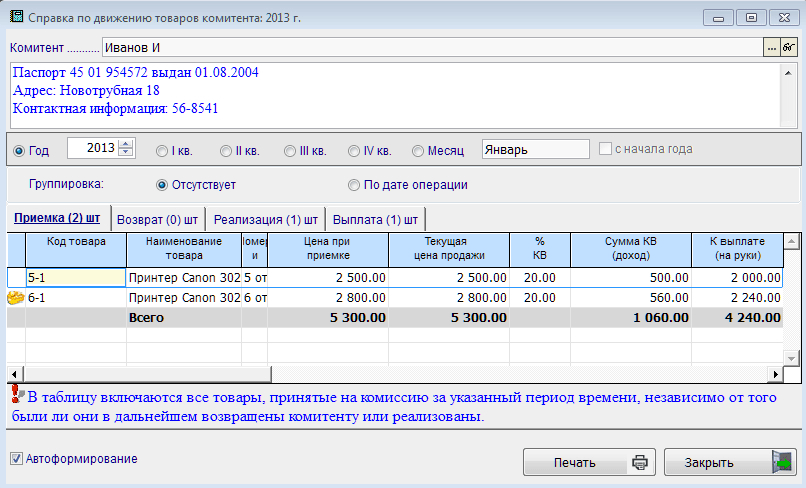Click the Всего totals row label

pyautogui.click(x=146, y=318)
